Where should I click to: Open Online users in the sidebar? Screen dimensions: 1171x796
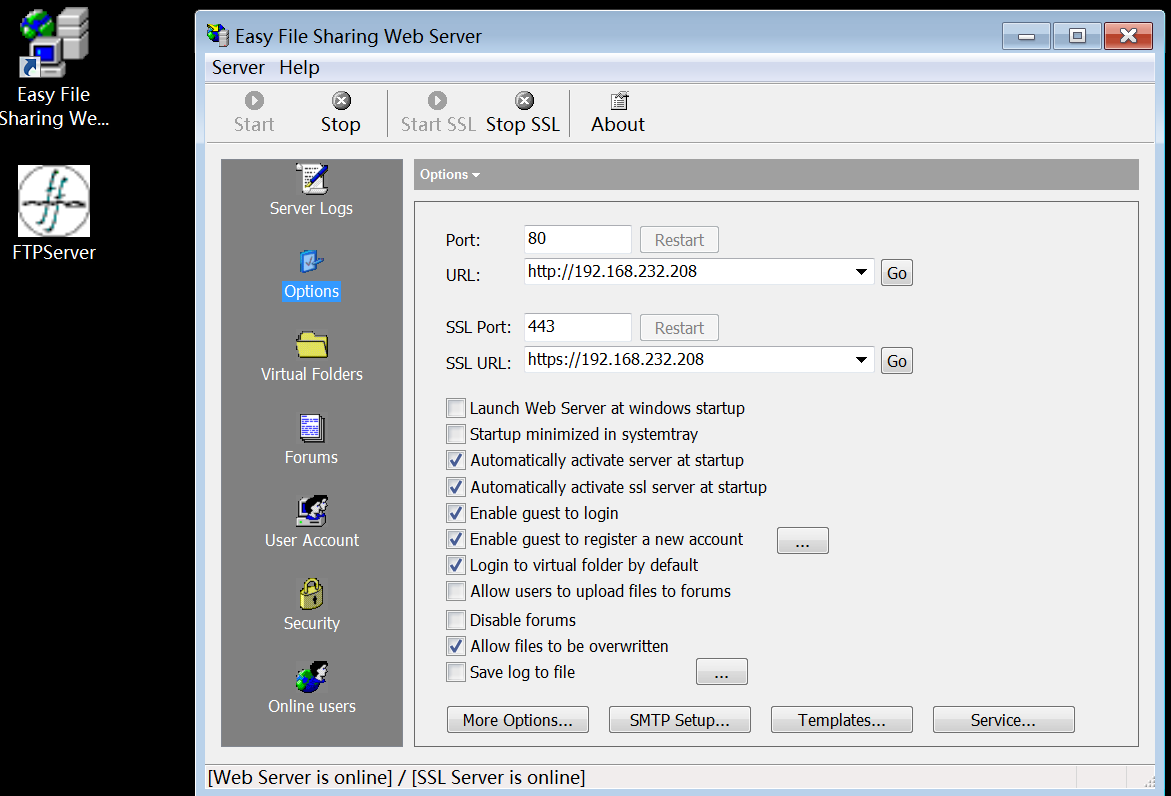click(311, 688)
